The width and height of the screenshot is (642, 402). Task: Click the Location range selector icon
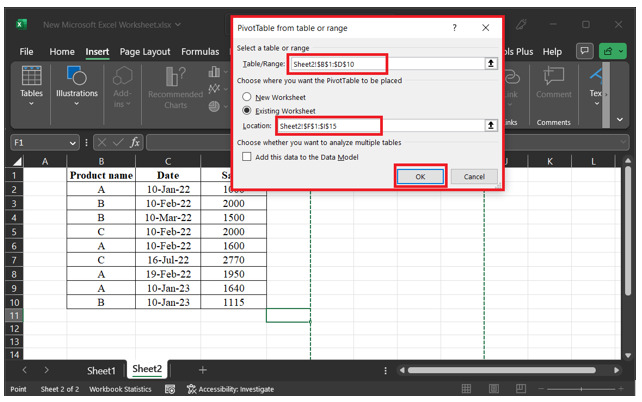[491, 125]
